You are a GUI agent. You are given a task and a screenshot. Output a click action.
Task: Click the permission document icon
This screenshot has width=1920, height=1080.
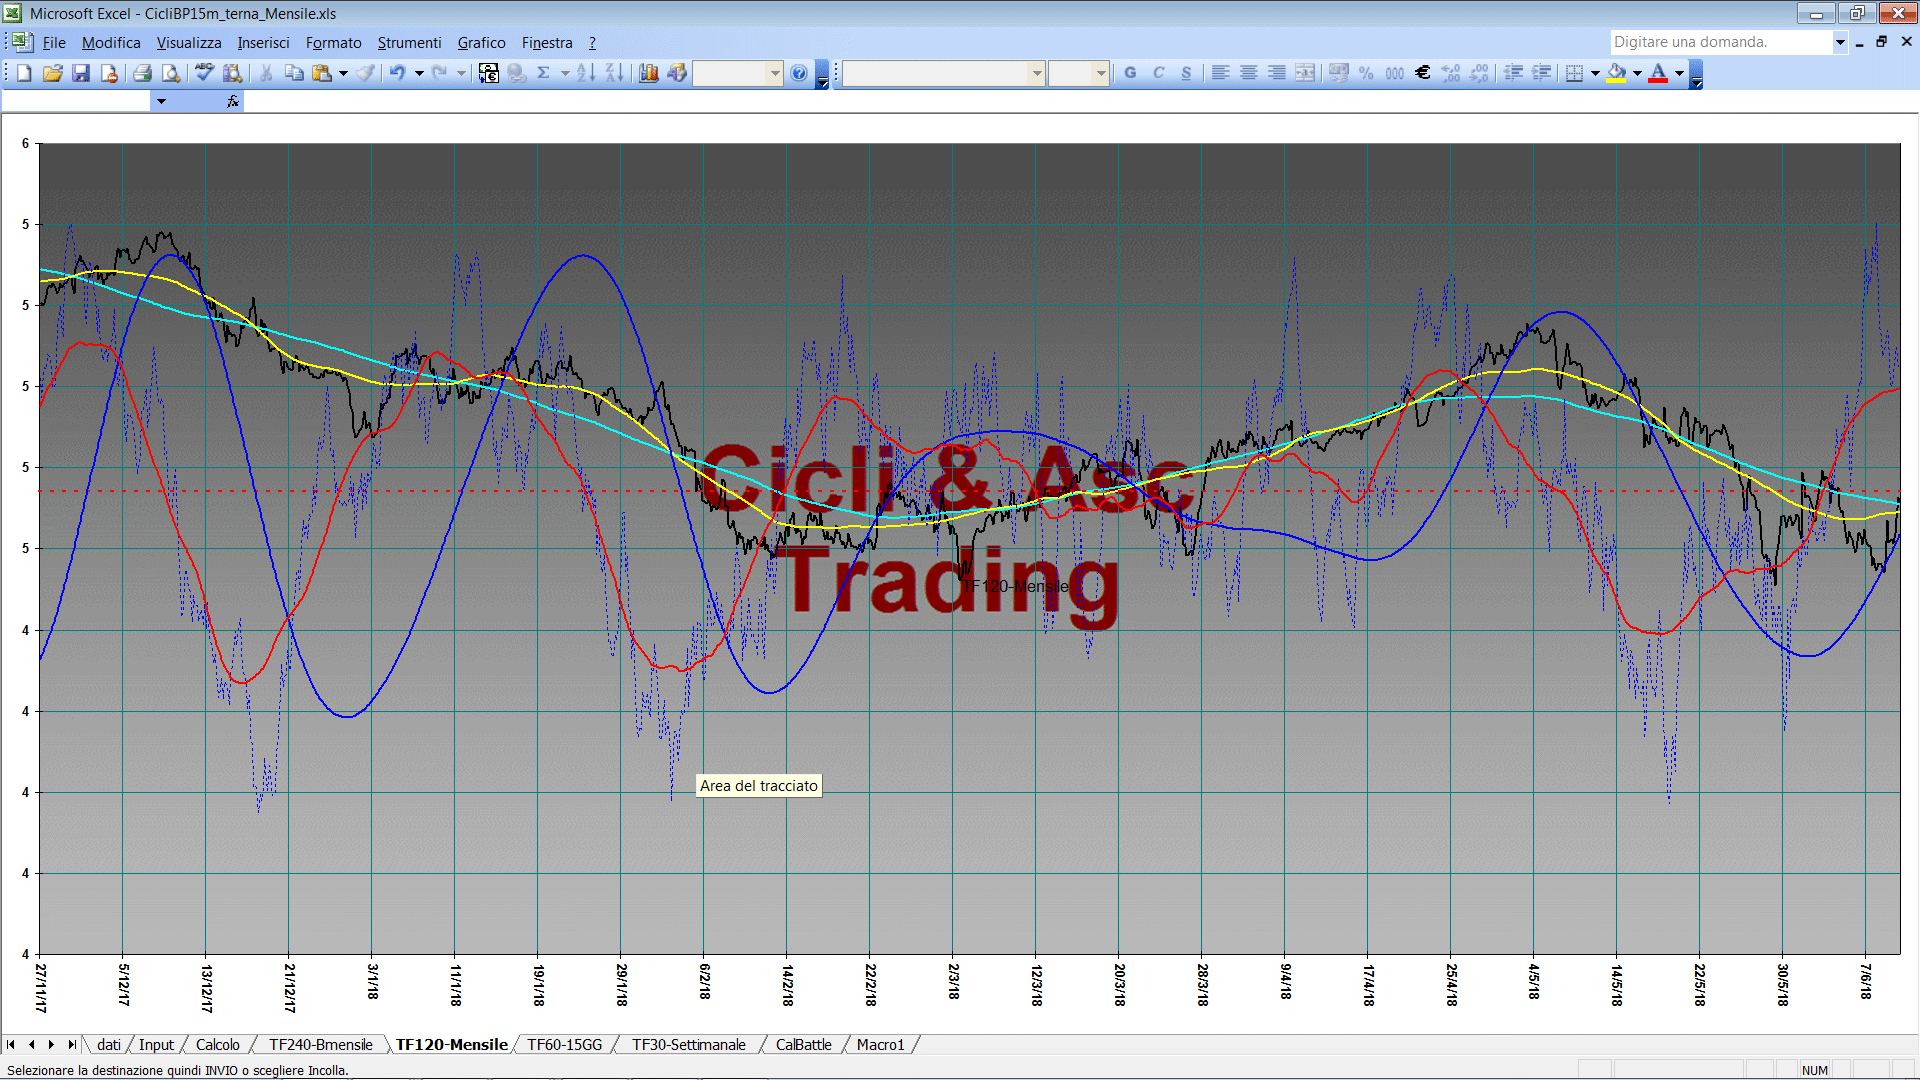pos(109,73)
